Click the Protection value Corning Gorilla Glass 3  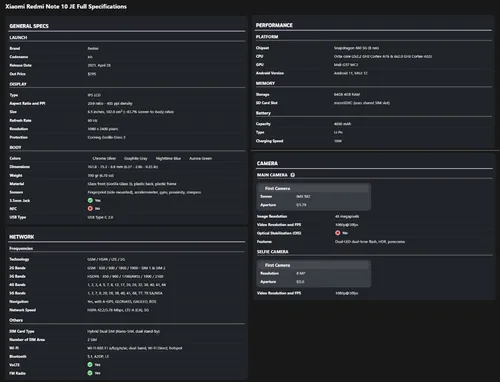point(106,137)
